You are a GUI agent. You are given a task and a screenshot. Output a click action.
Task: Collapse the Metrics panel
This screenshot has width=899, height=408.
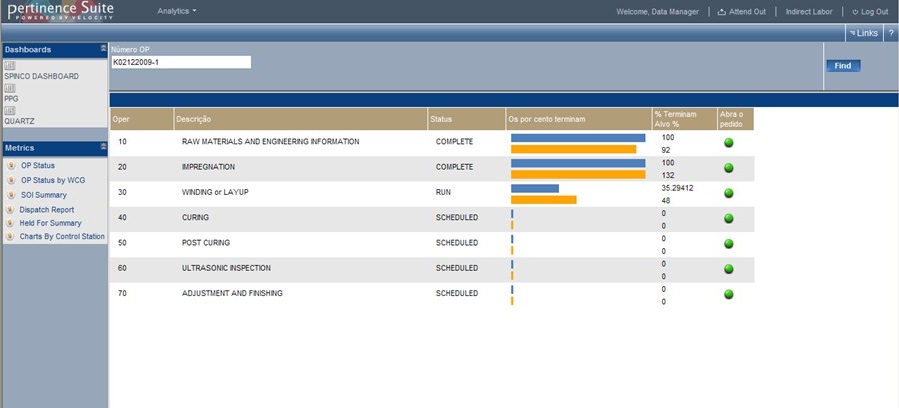point(103,147)
